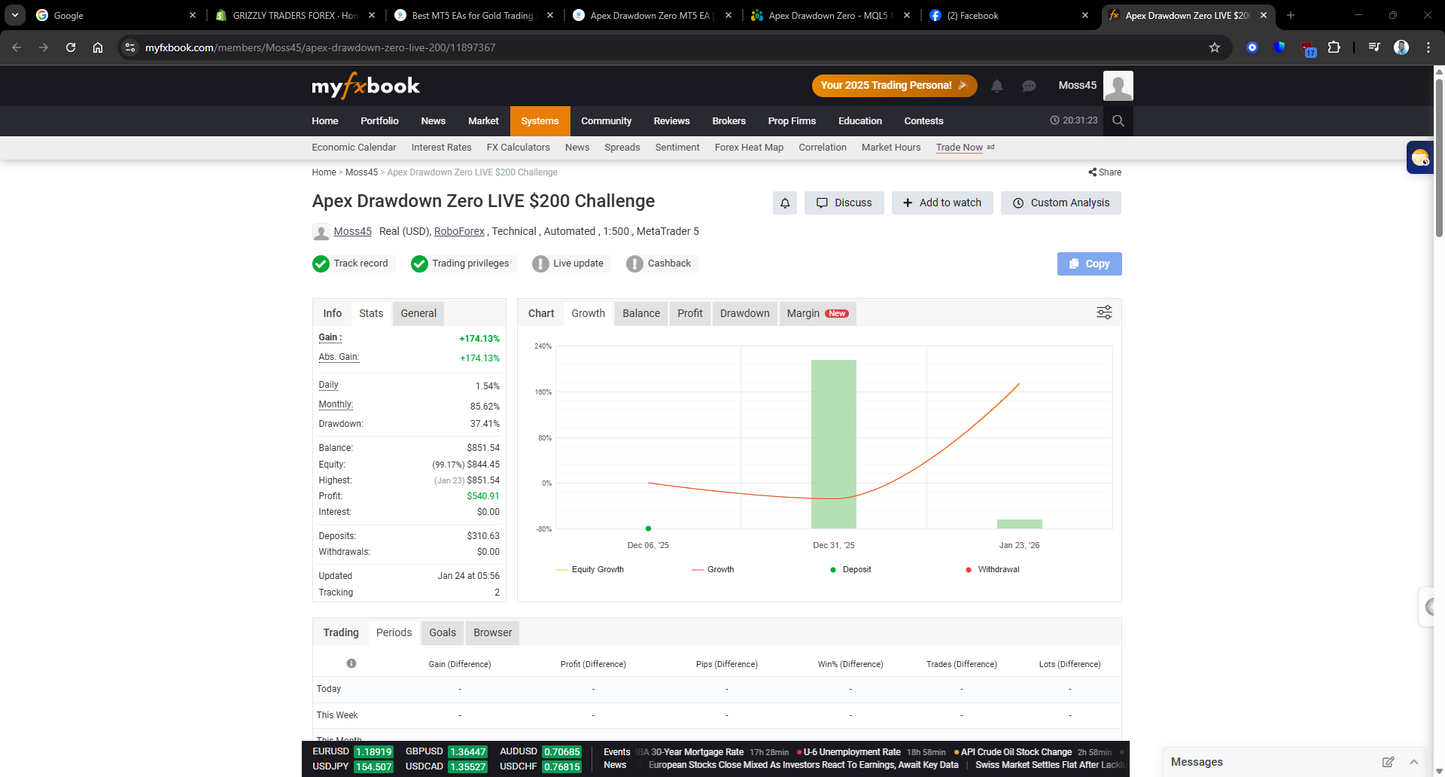Compose a new message via the pencil icon
This screenshot has height=777, width=1445.
pyautogui.click(x=1388, y=761)
